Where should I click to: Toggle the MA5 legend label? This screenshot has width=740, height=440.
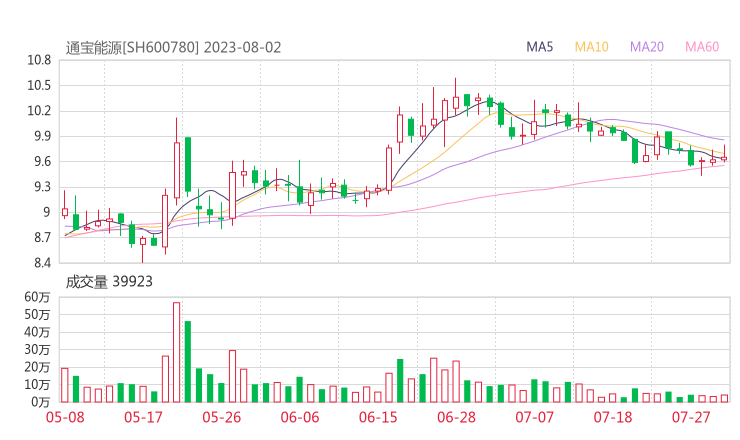540,47
